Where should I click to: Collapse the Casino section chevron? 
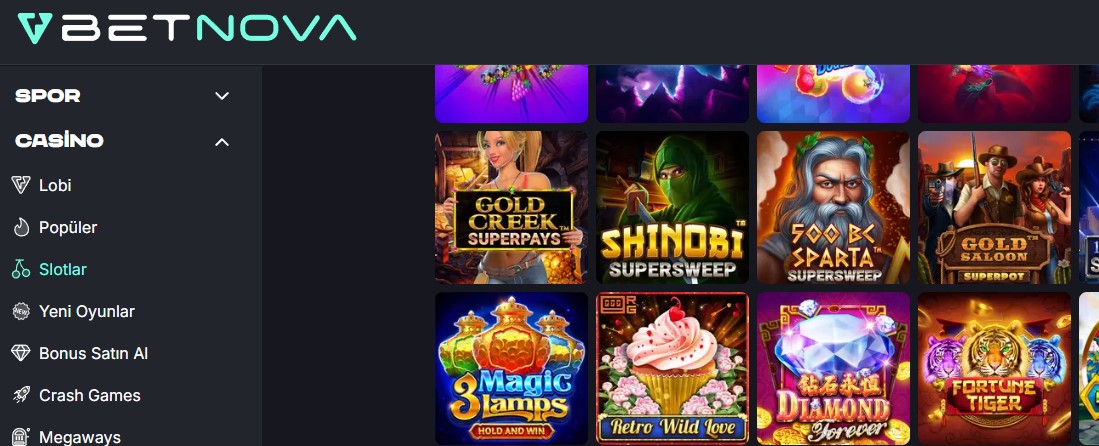(221, 142)
